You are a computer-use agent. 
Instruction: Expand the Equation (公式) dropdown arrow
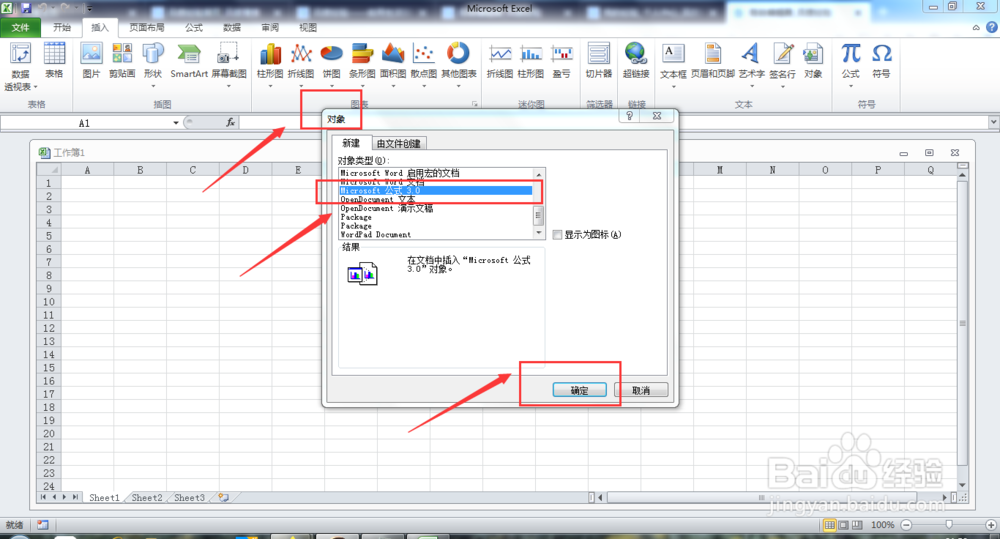click(850, 86)
